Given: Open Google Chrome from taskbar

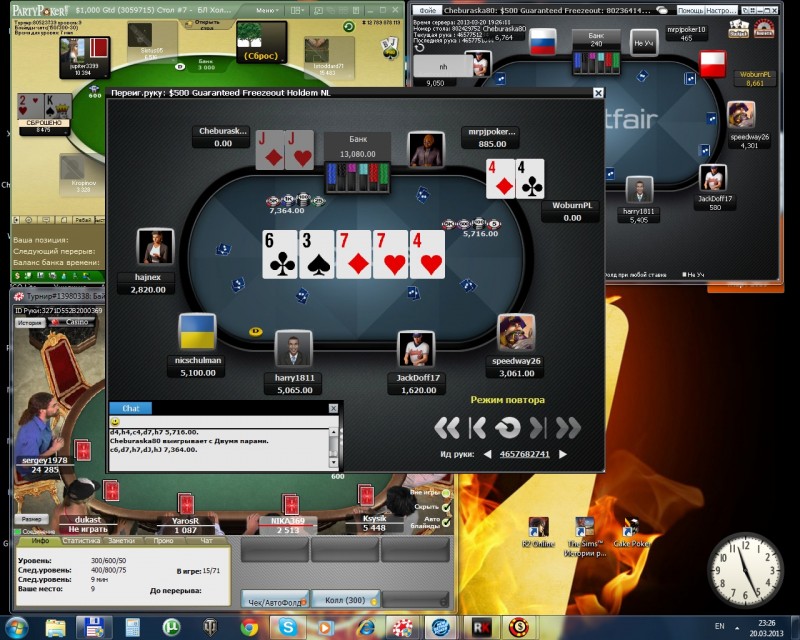Looking at the screenshot, I should tap(249, 627).
